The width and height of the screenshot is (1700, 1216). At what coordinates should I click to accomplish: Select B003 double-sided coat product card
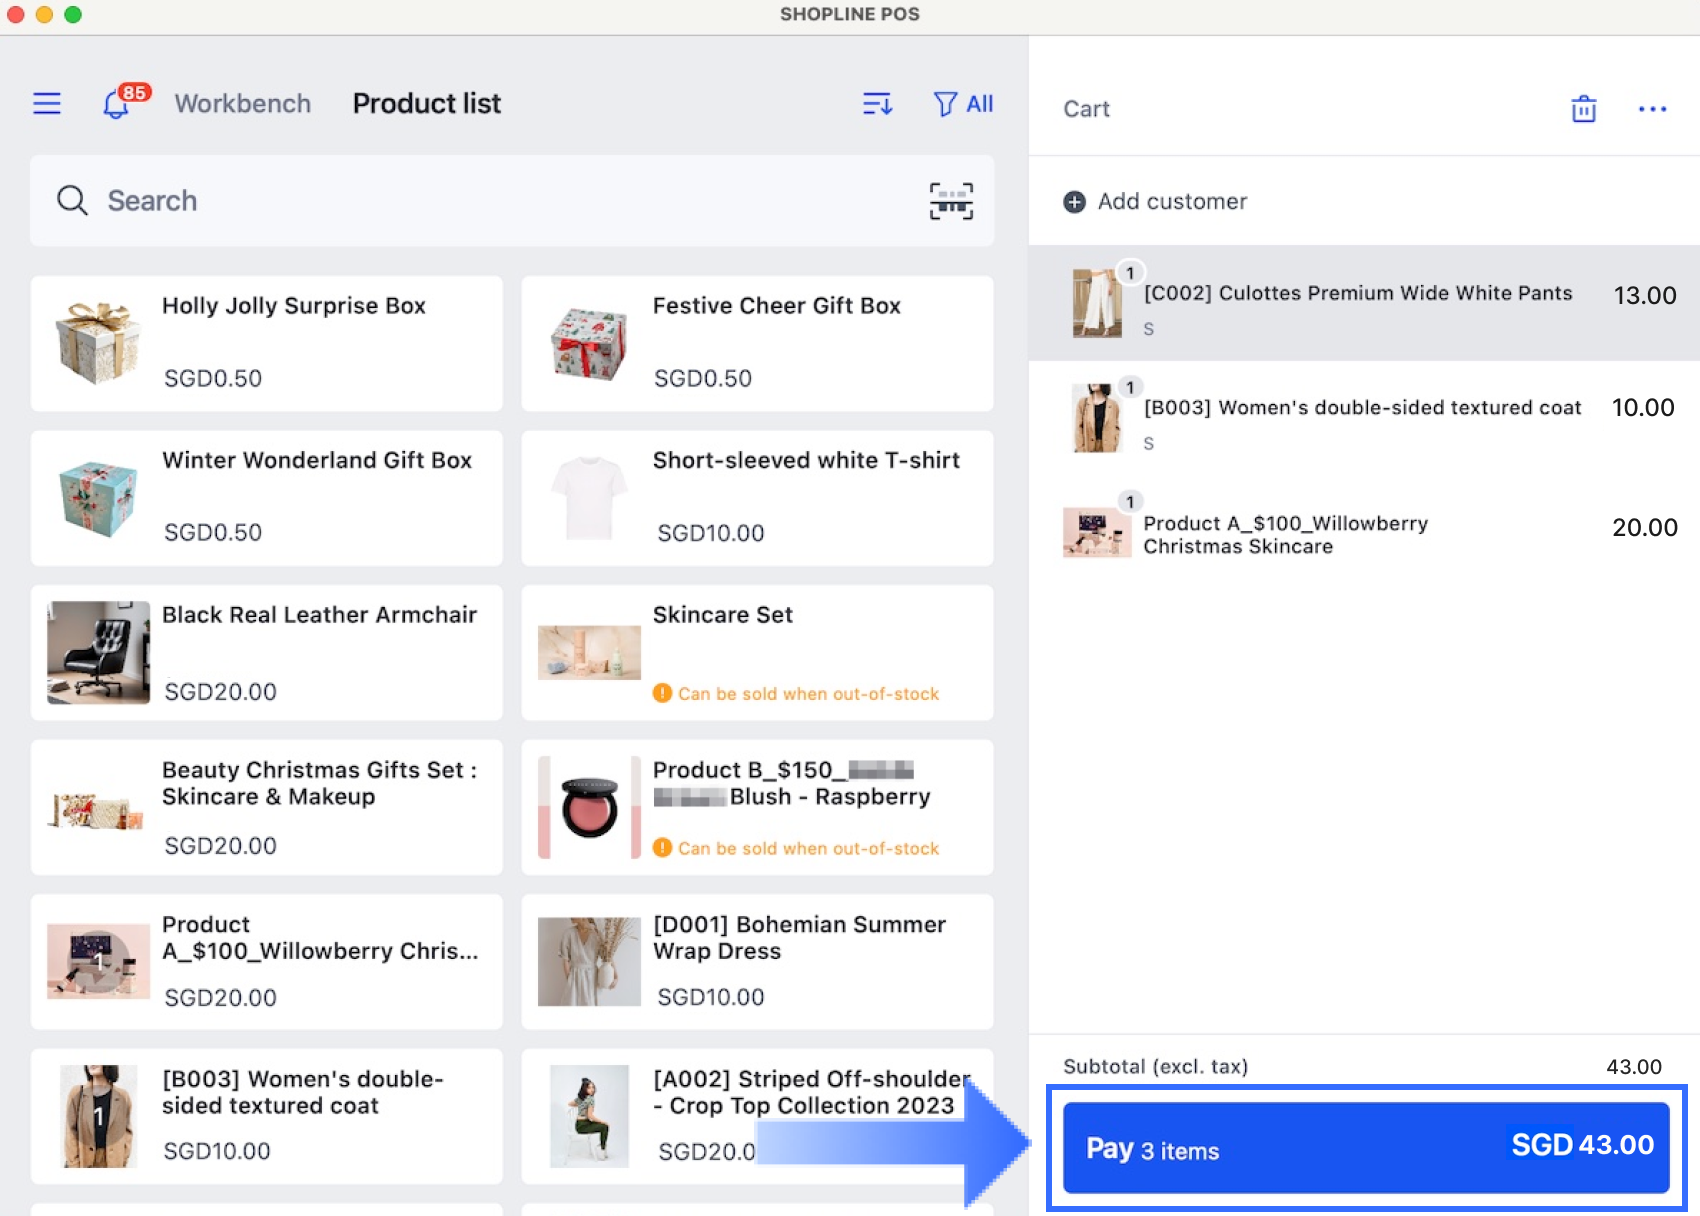tap(267, 1117)
